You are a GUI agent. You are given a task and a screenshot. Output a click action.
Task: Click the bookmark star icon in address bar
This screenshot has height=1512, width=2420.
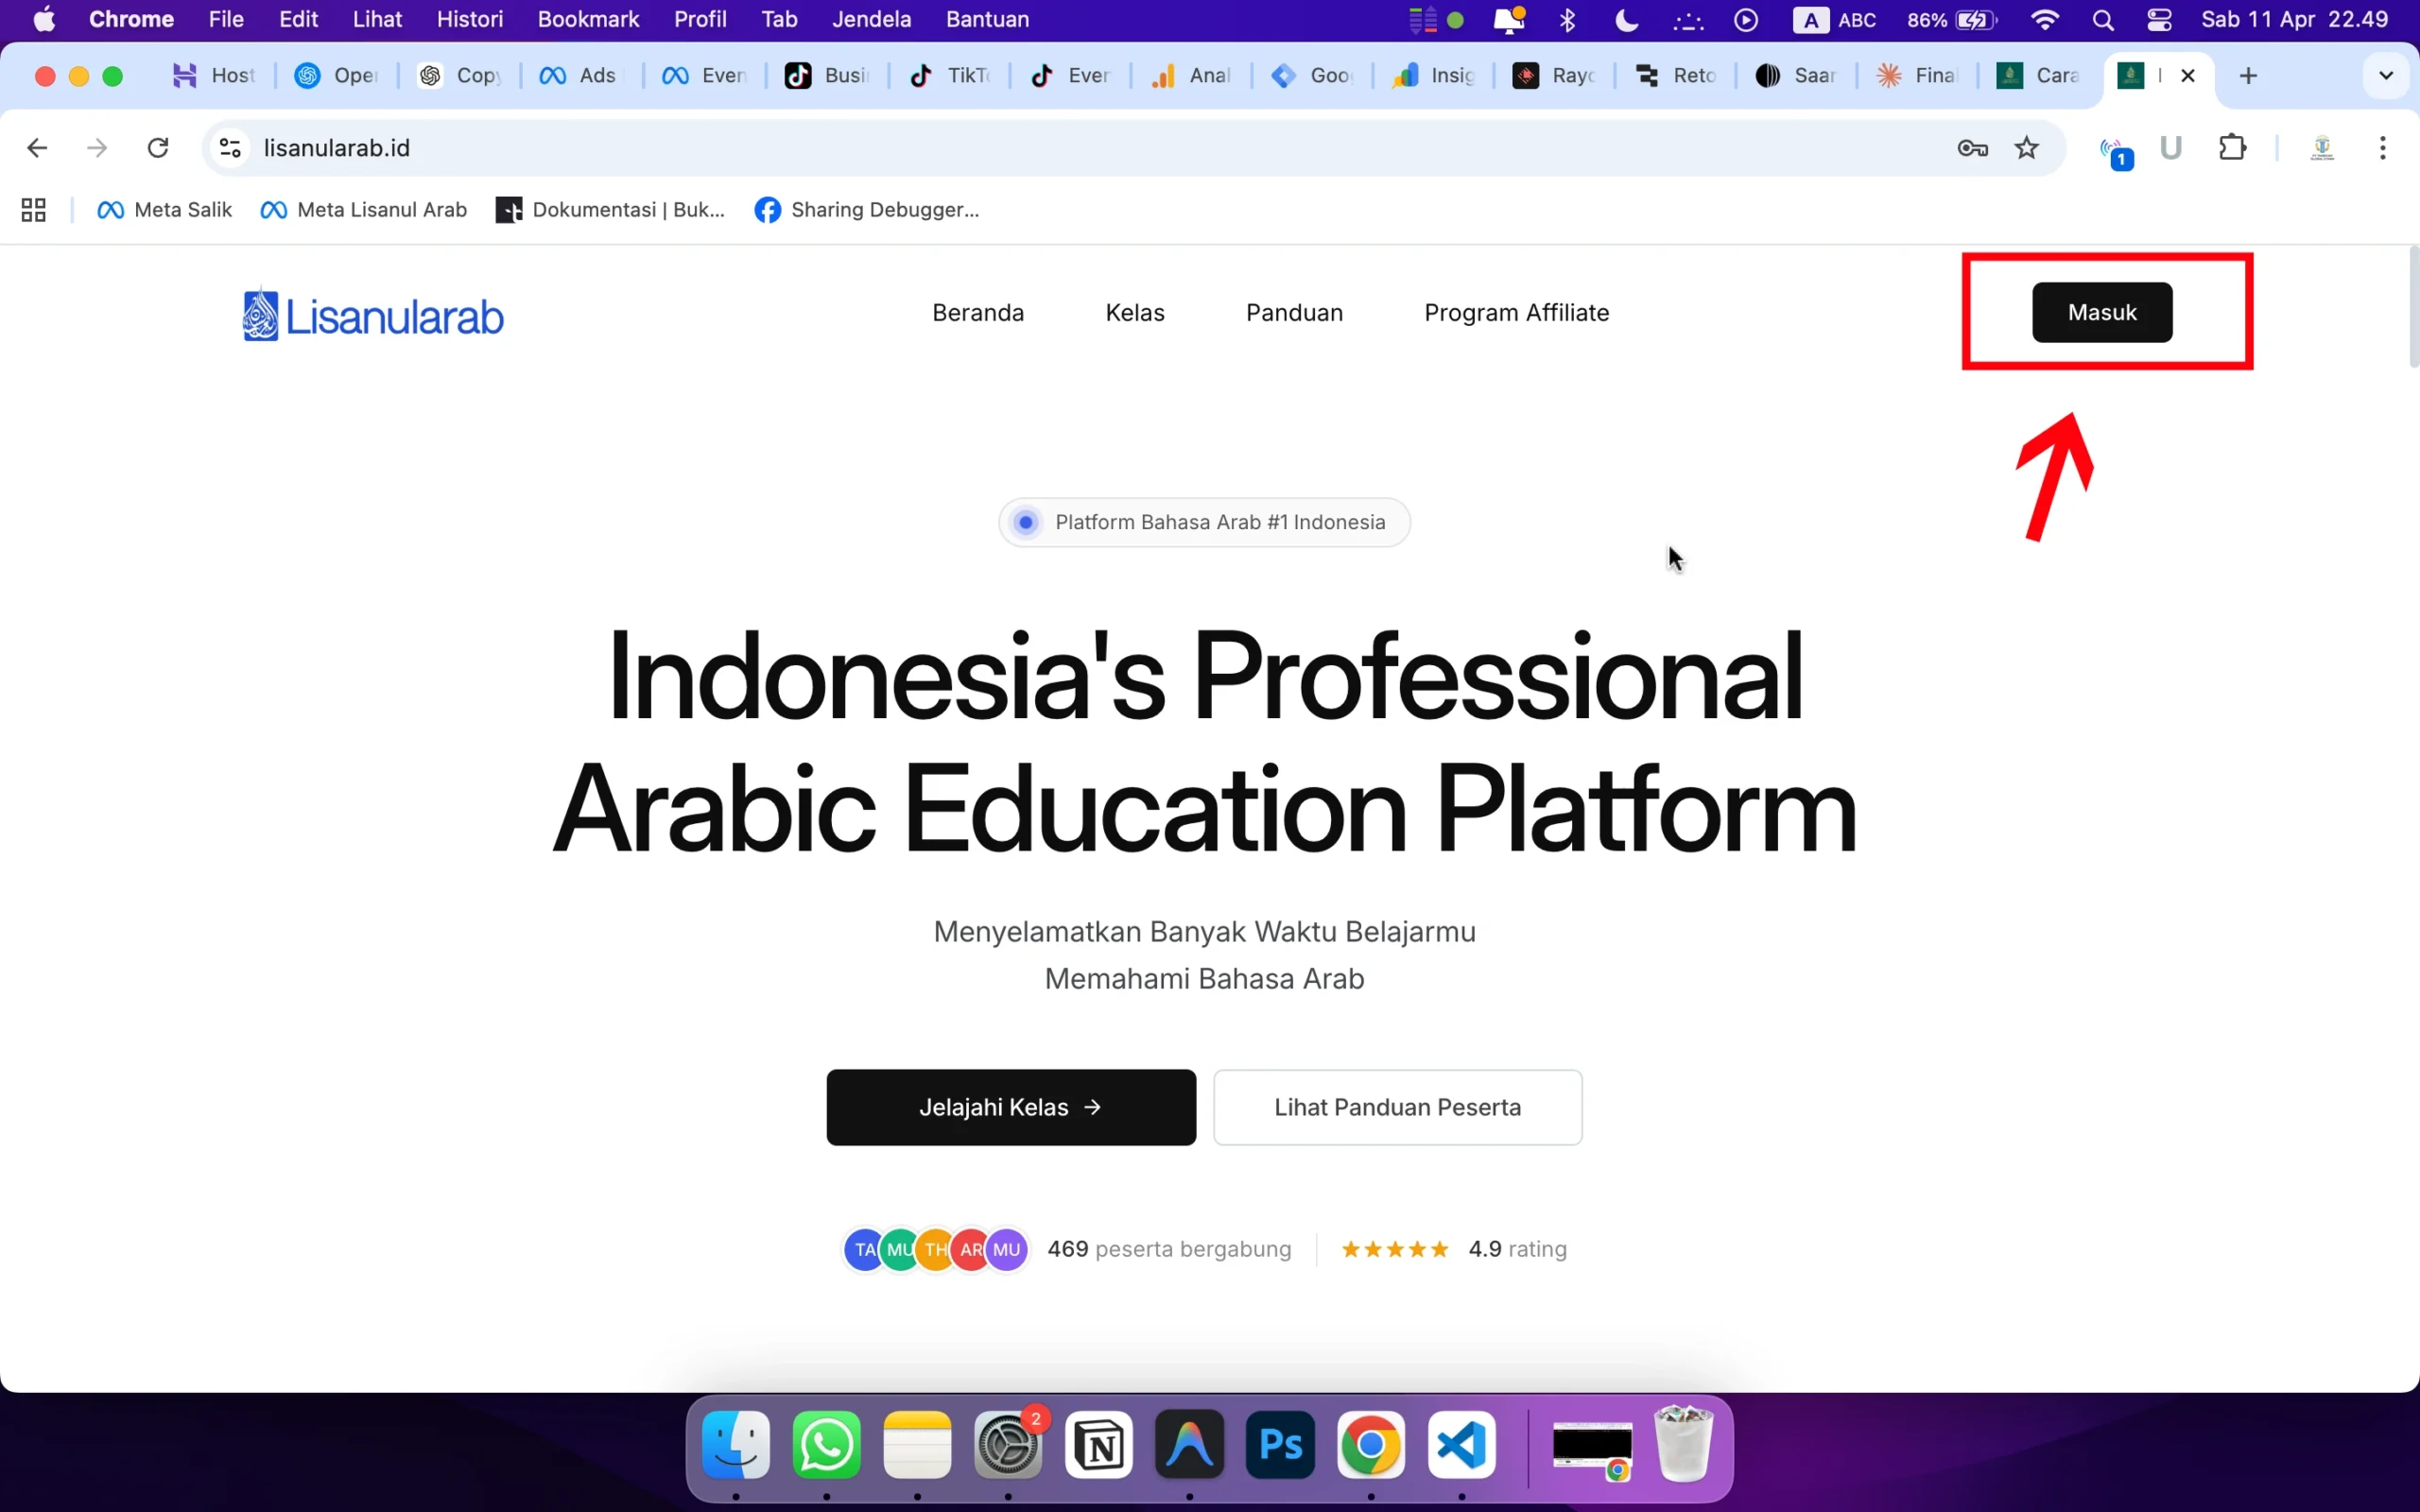[x=2027, y=147]
